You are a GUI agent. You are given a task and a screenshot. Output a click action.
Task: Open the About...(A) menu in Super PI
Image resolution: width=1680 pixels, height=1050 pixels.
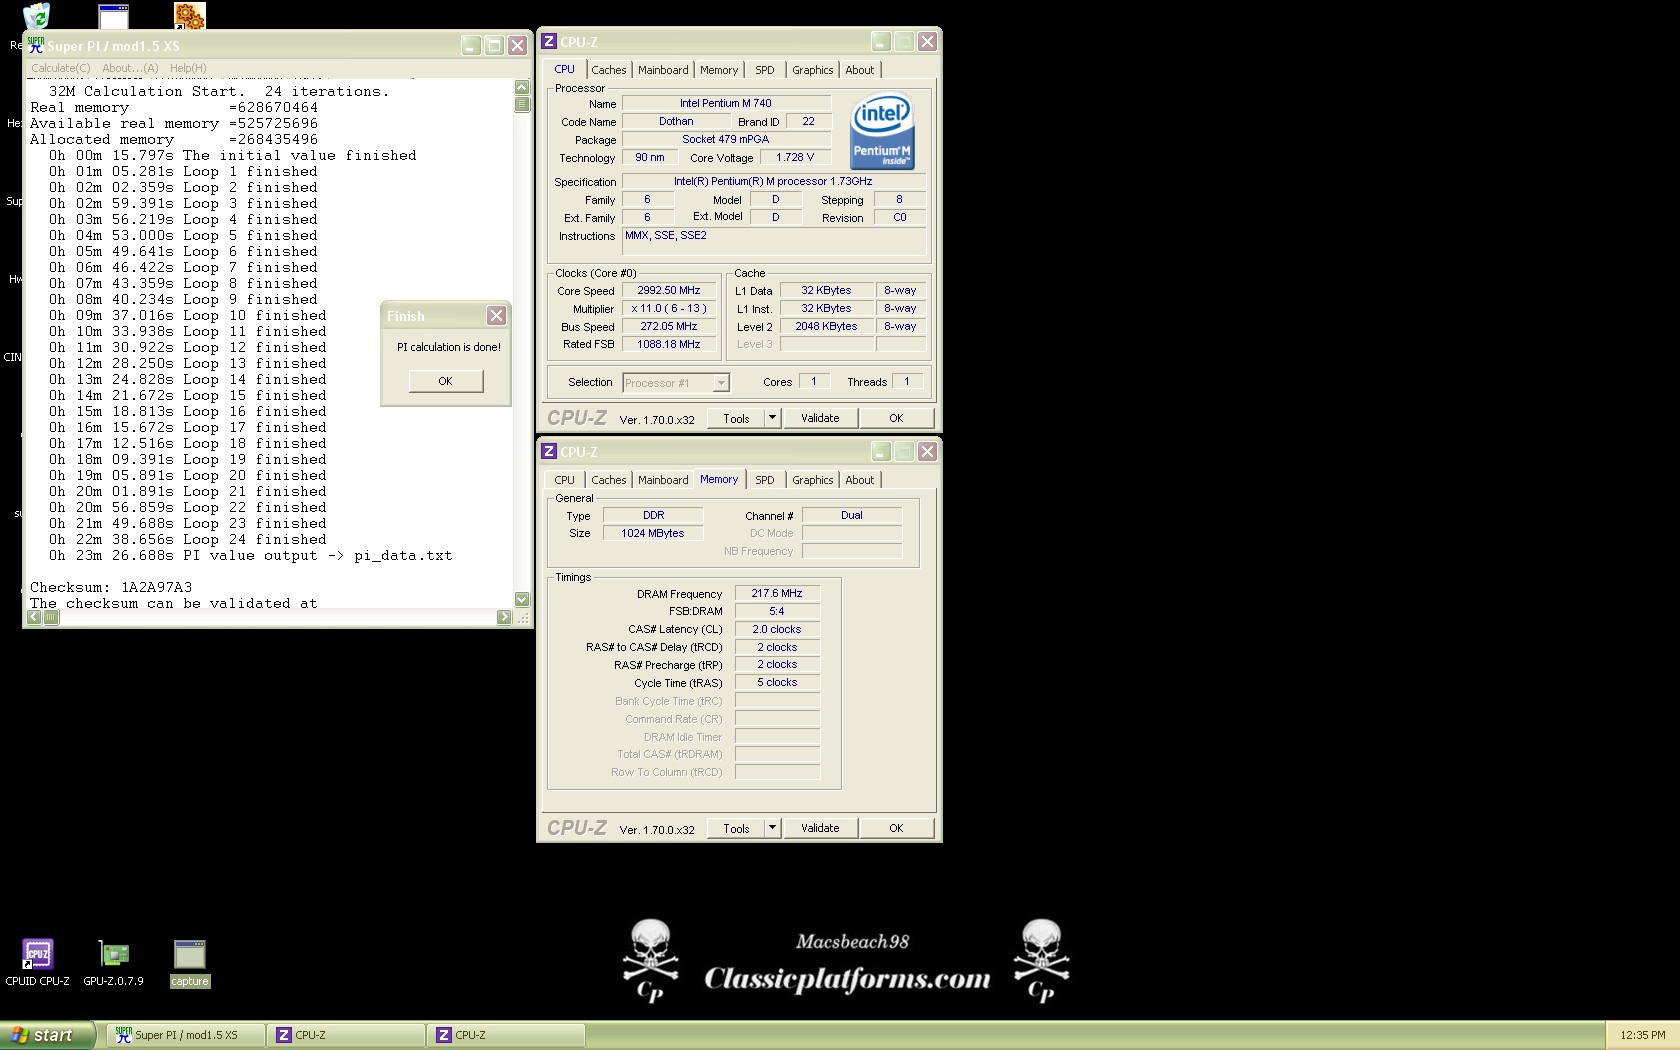tap(130, 68)
